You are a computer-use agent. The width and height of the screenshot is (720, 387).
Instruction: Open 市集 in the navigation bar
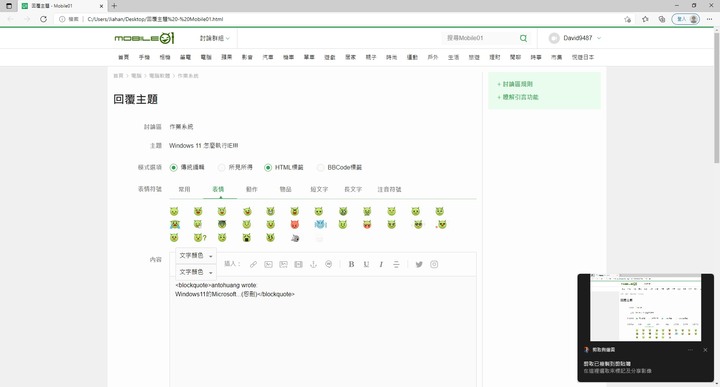click(x=557, y=57)
